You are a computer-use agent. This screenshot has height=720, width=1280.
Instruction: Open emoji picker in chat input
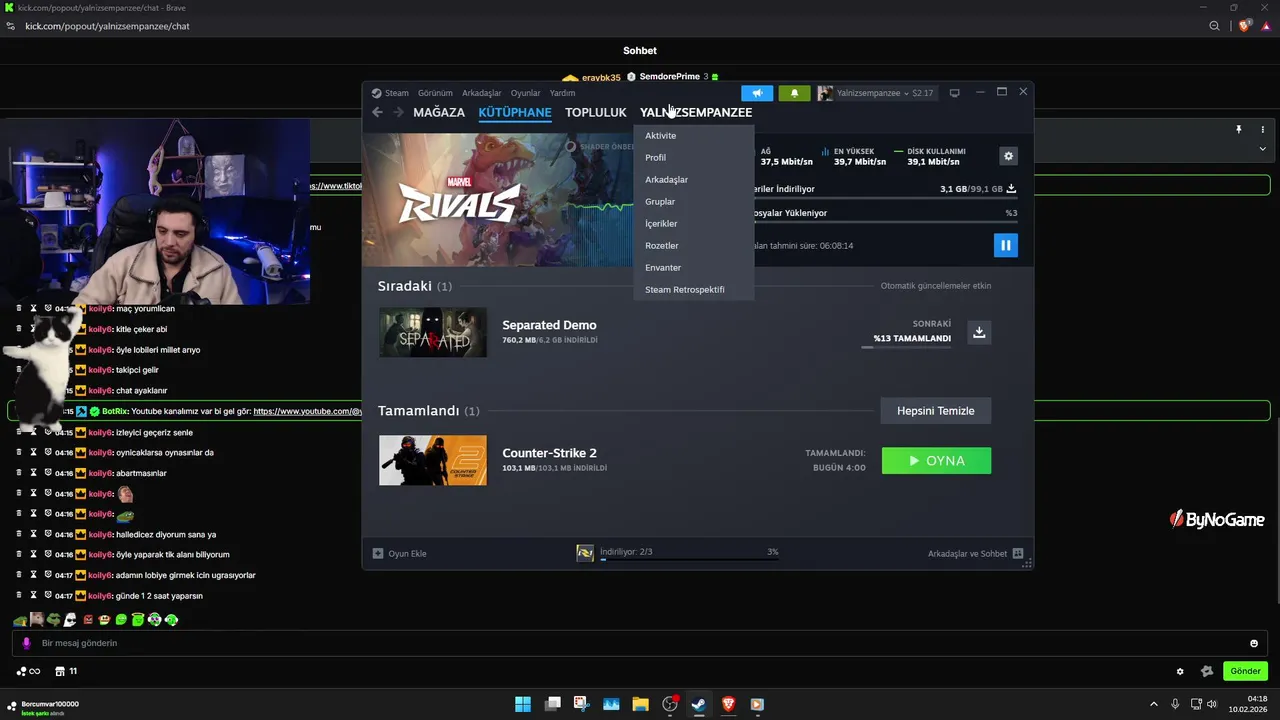click(x=1254, y=643)
